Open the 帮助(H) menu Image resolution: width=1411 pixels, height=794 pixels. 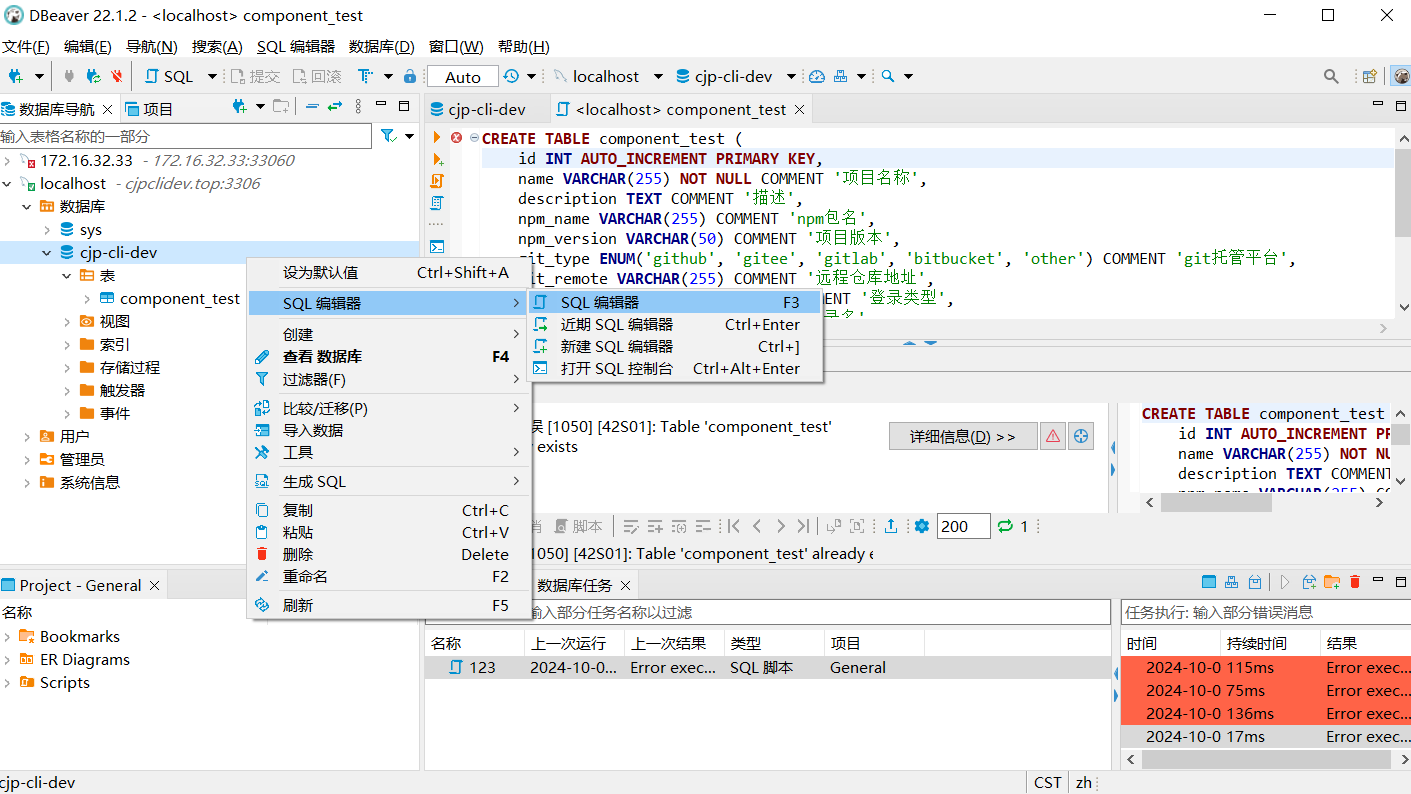(x=524, y=47)
